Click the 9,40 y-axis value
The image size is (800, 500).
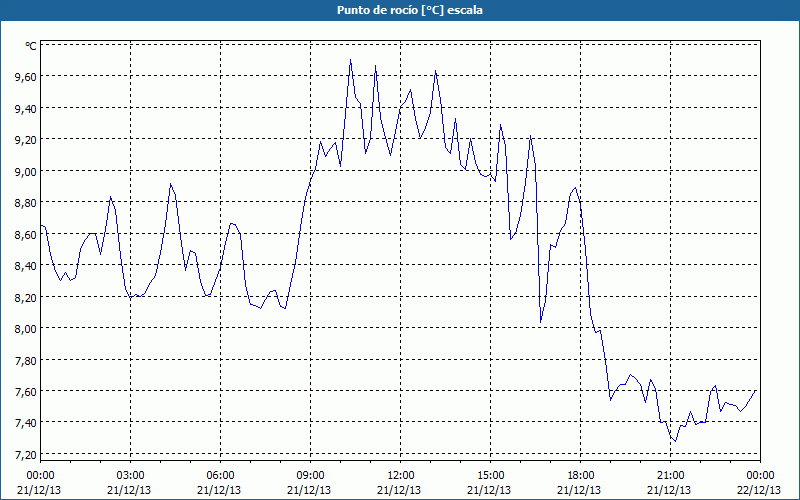(26, 108)
